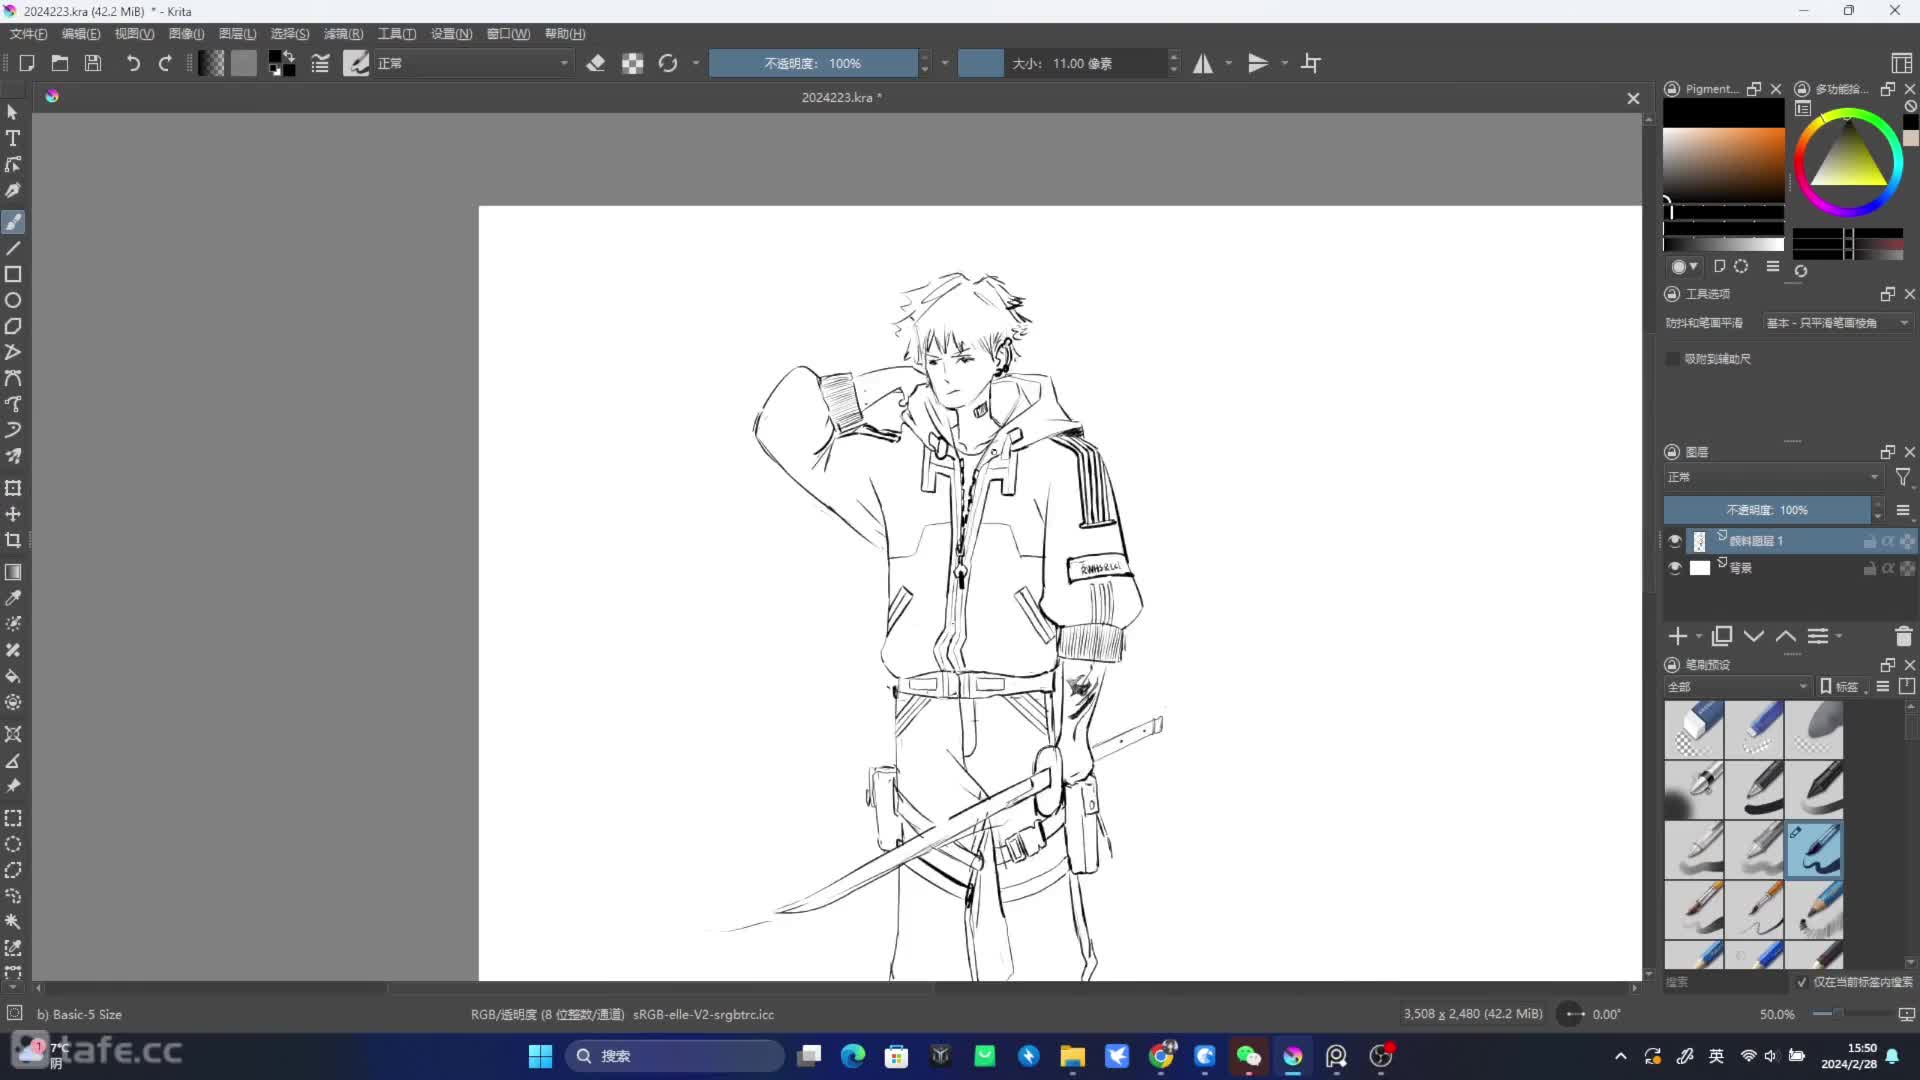The height and width of the screenshot is (1080, 1920).
Task: Click the Windows taskbar search box
Action: pyautogui.click(x=676, y=1056)
